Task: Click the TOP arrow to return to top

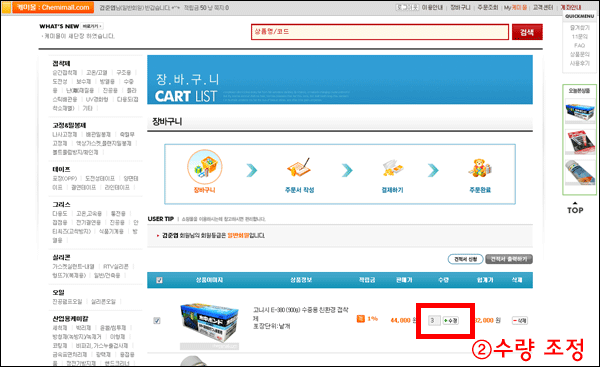Action: pos(575,208)
